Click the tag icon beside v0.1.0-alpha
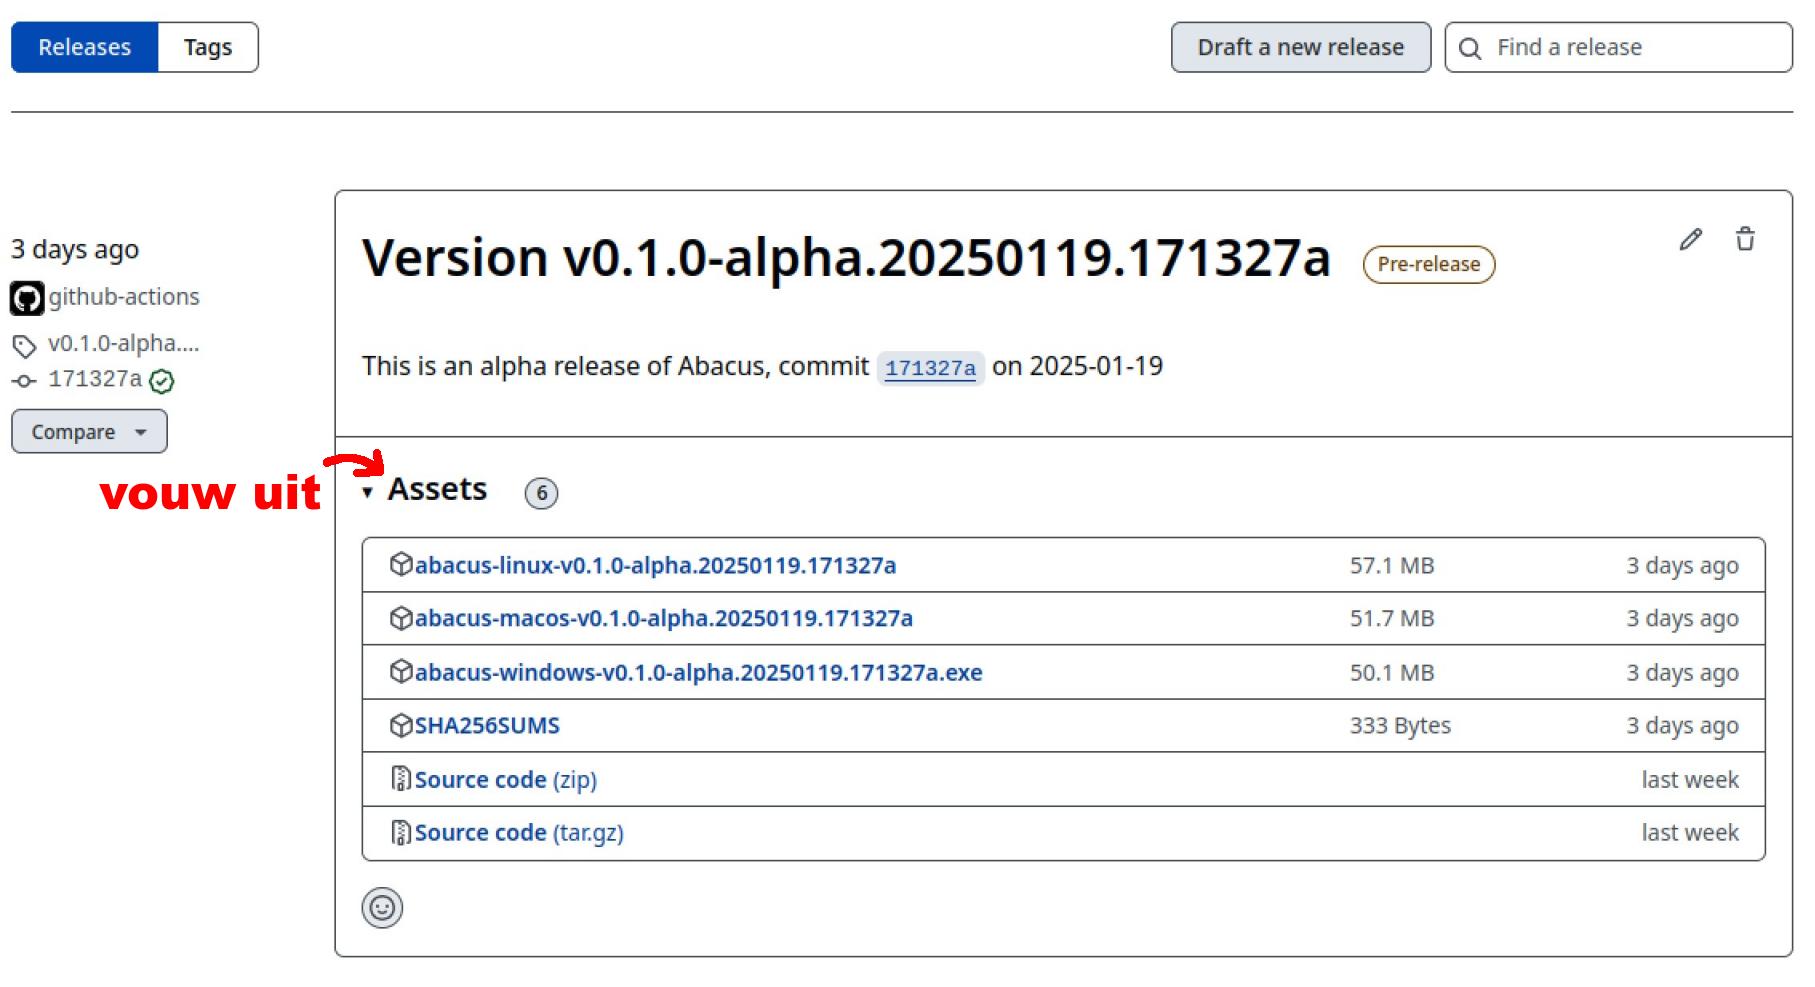Viewport: 1815px width, 987px height. click(24, 346)
